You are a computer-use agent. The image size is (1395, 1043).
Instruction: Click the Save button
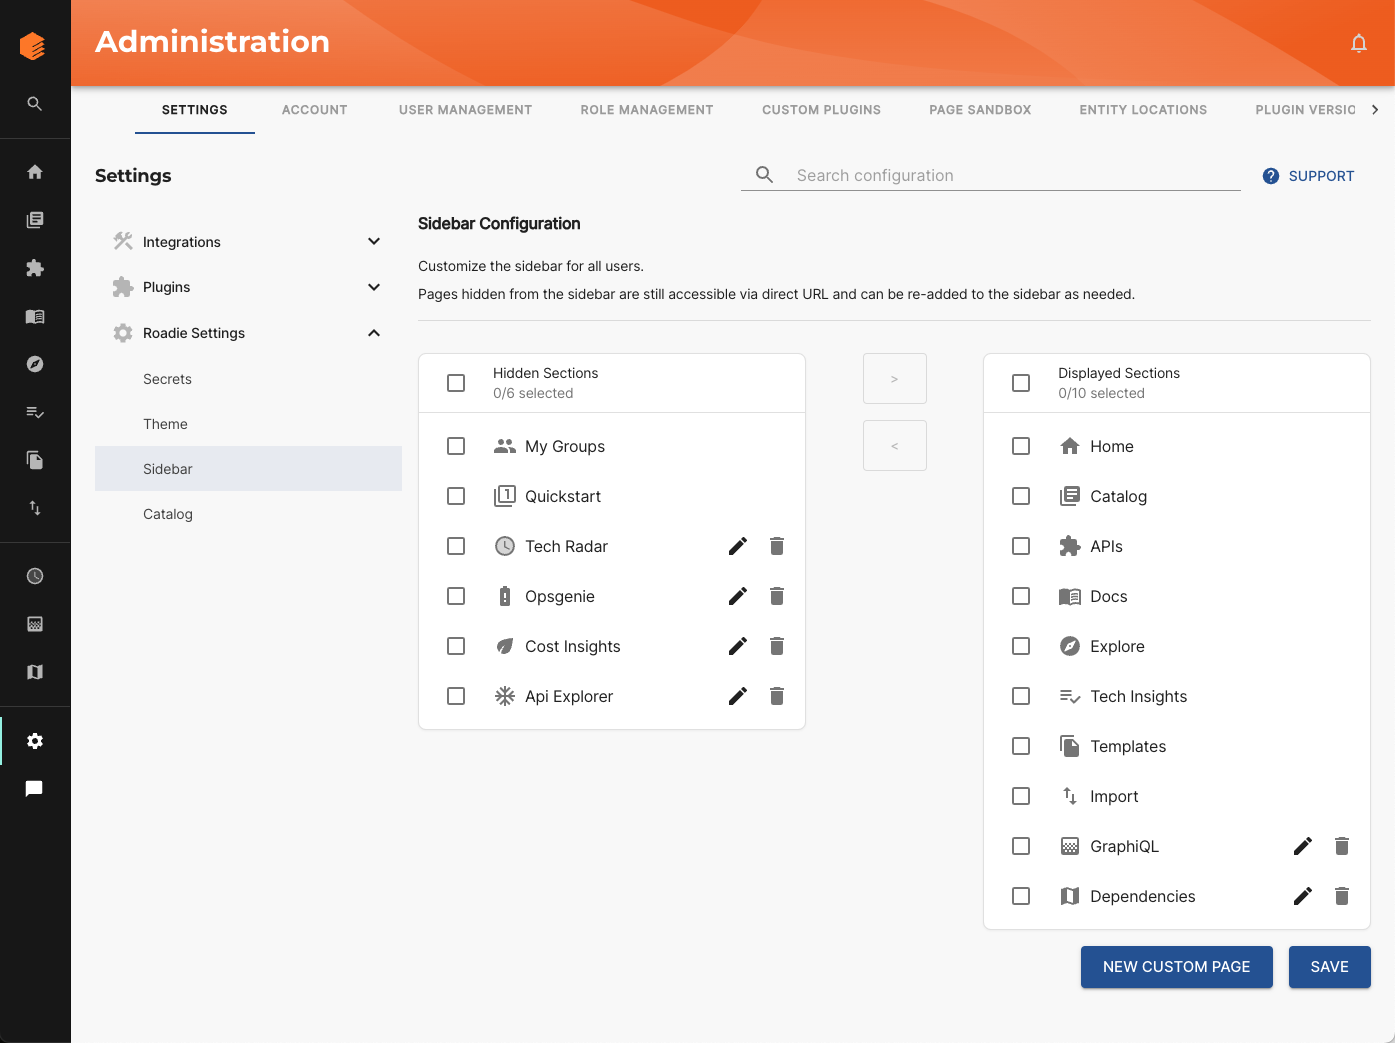[x=1330, y=967]
